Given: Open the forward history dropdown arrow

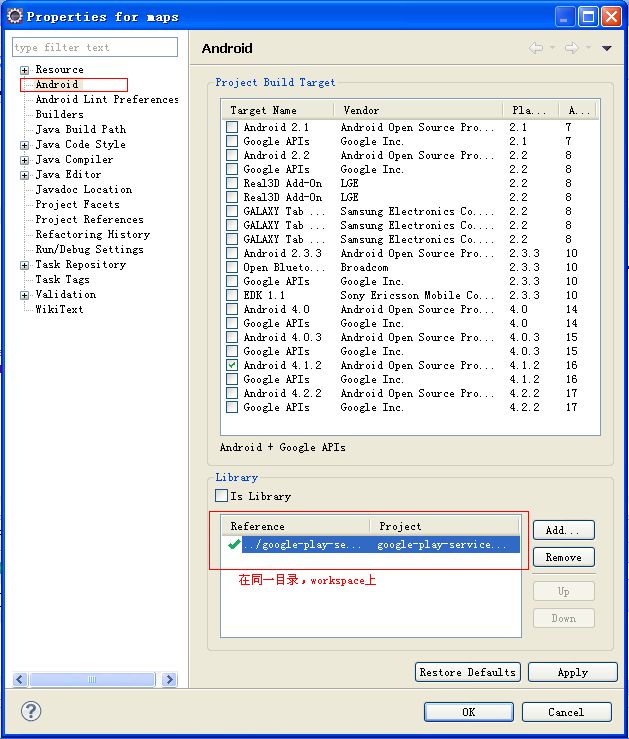Looking at the screenshot, I should pyautogui.click(x=588, y=48).
